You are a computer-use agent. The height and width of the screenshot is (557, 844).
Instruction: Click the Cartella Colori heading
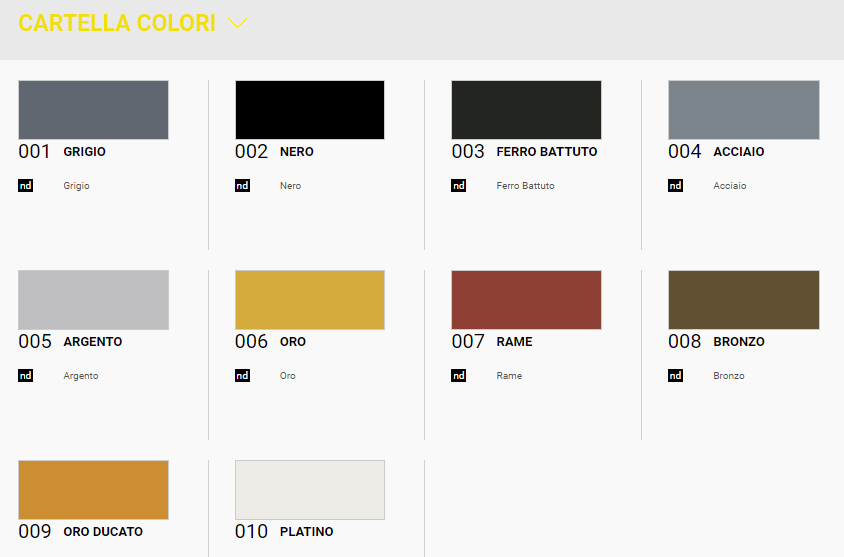coord(117,23)
